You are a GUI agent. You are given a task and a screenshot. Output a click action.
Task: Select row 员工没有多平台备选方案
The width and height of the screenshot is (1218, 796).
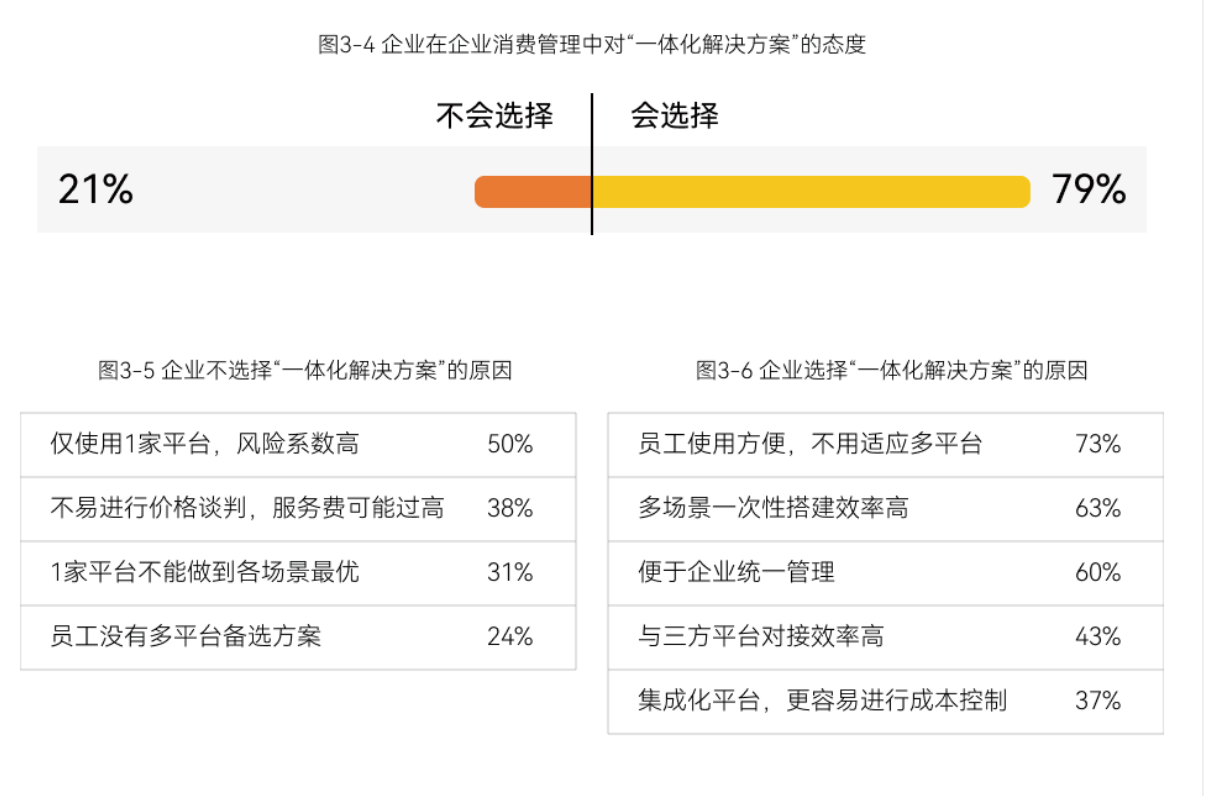(298, 637)
